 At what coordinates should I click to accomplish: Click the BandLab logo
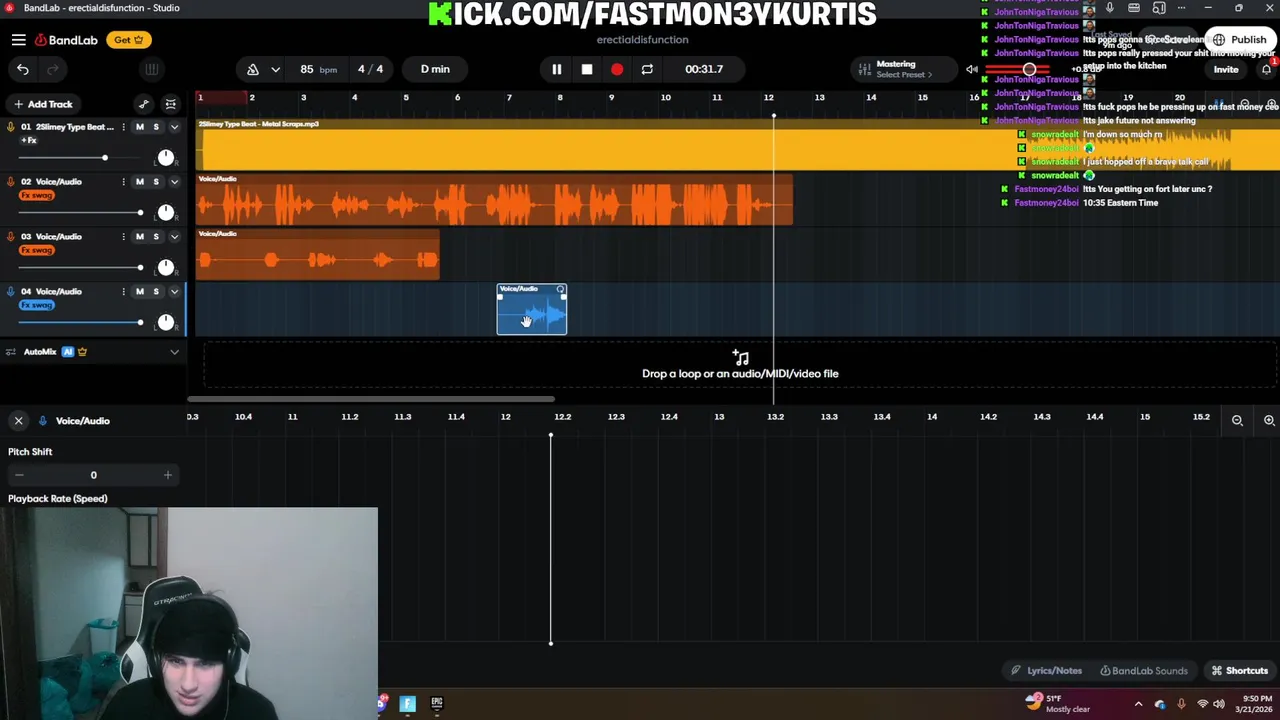click(x=66, y=40)
